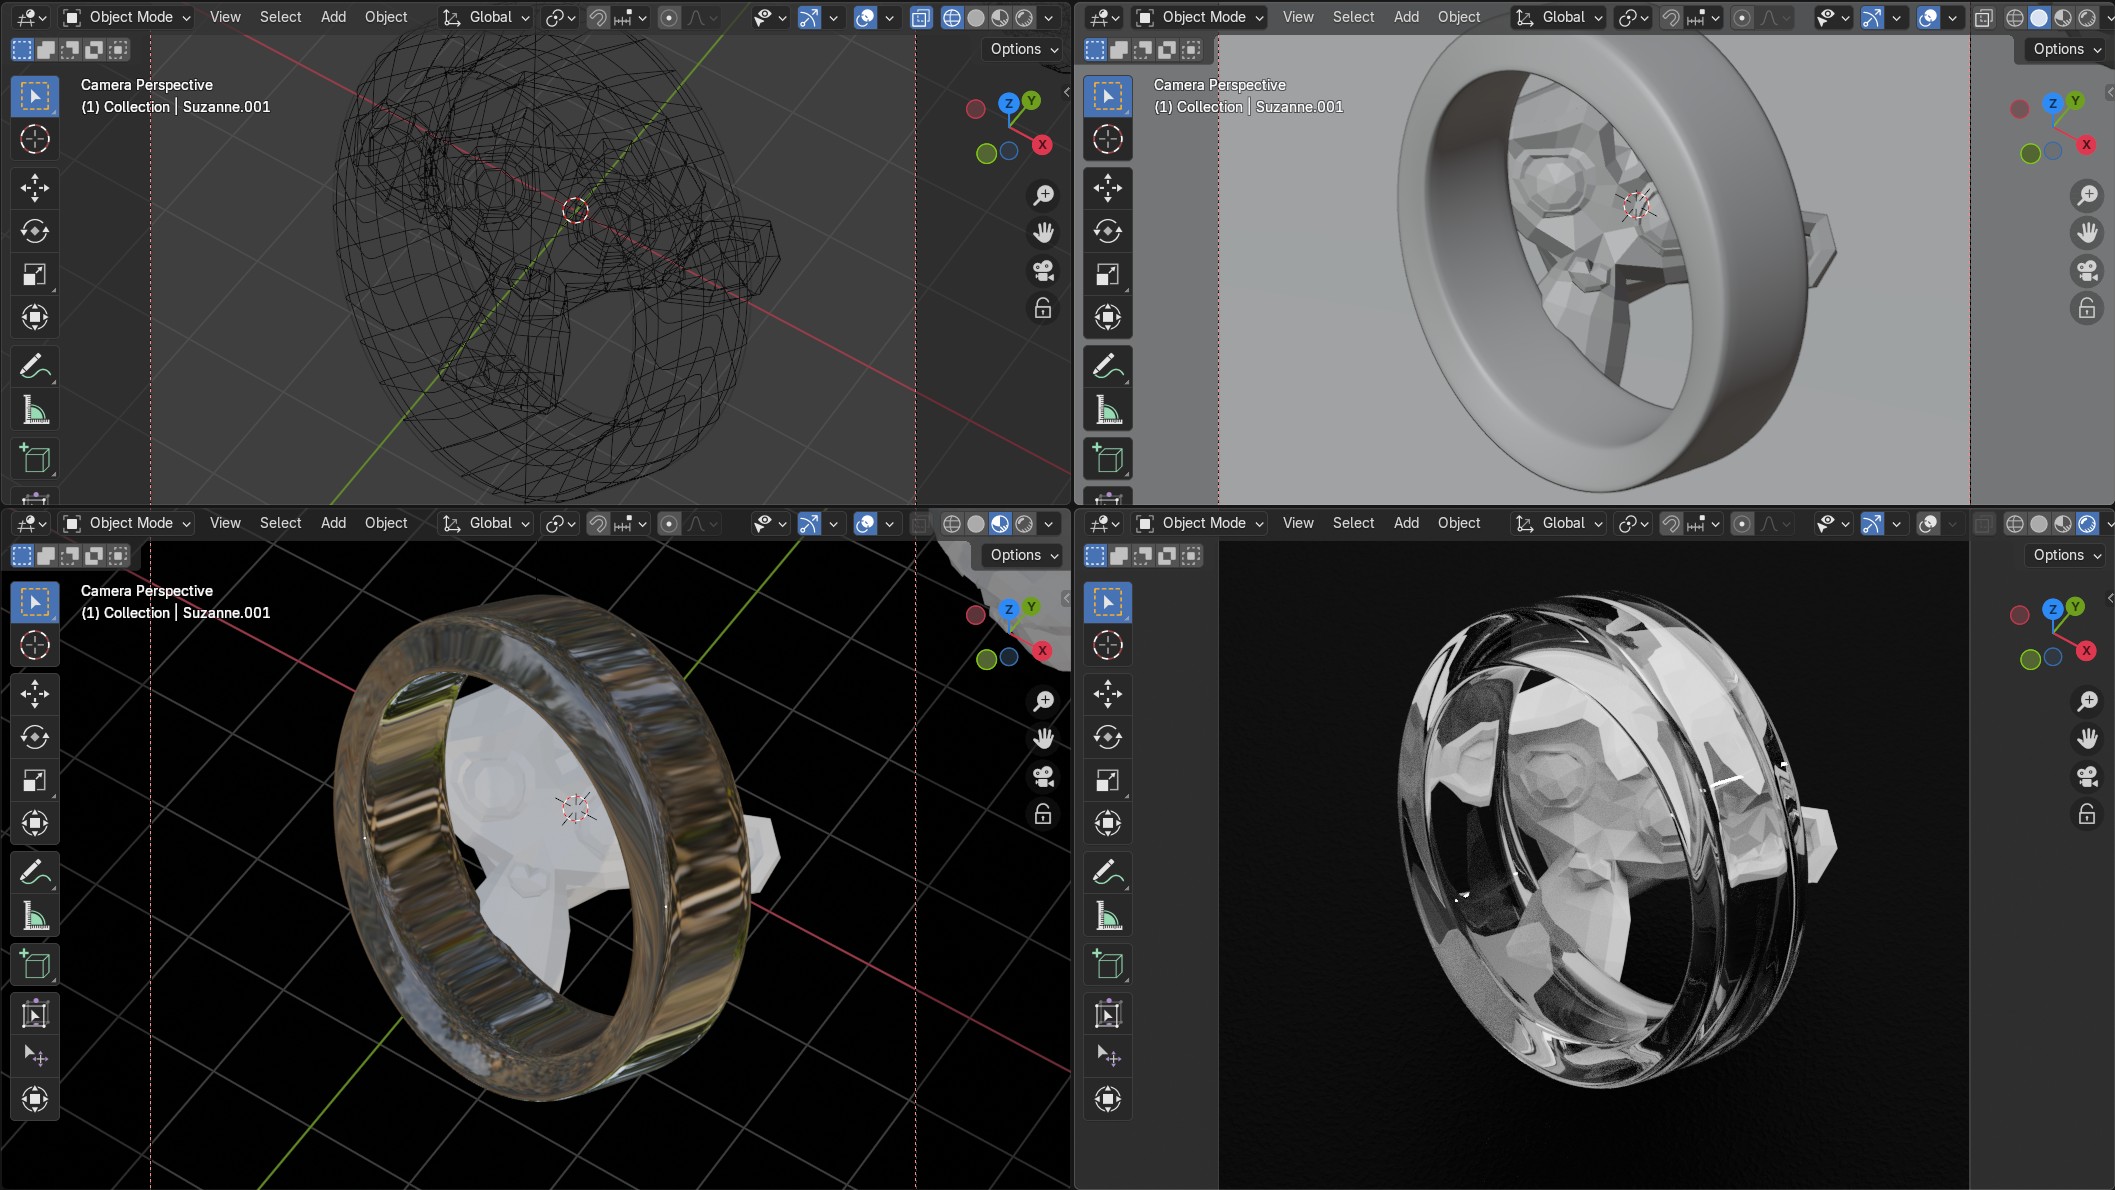Toggle snapping magnet in bottom-right viewport header
This screenshot has height=1190, width=2115.
point(1670,523)
